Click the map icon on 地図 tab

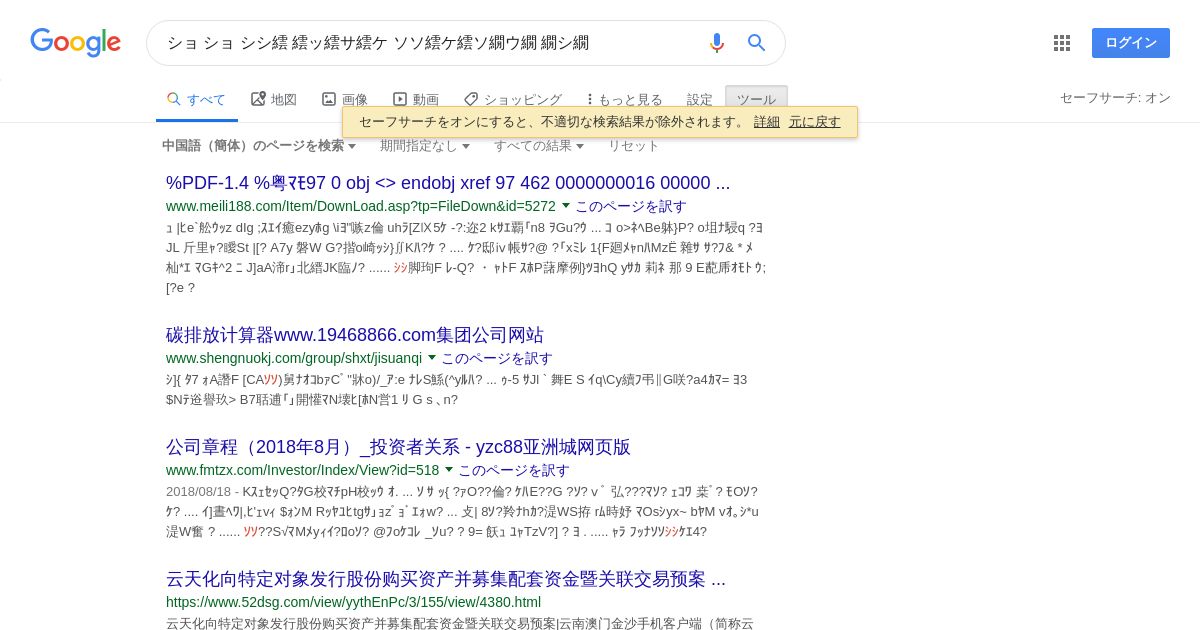[258, 98]
